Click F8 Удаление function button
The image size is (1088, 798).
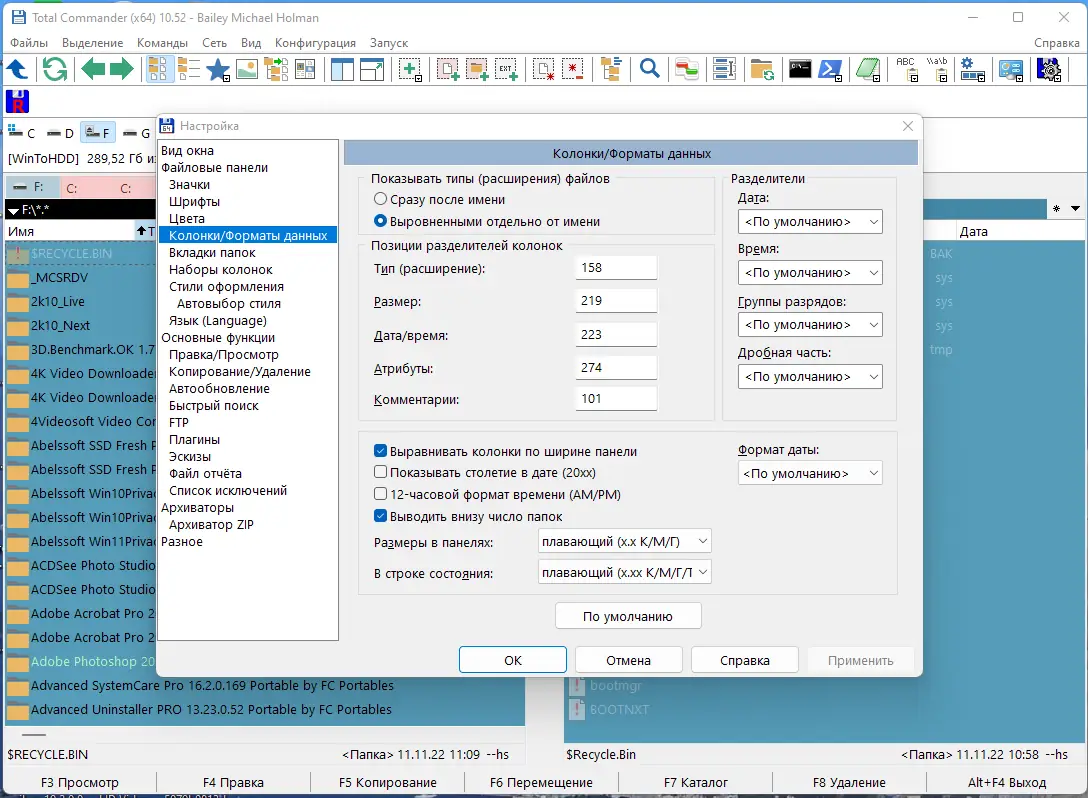[x=849, y=782]
